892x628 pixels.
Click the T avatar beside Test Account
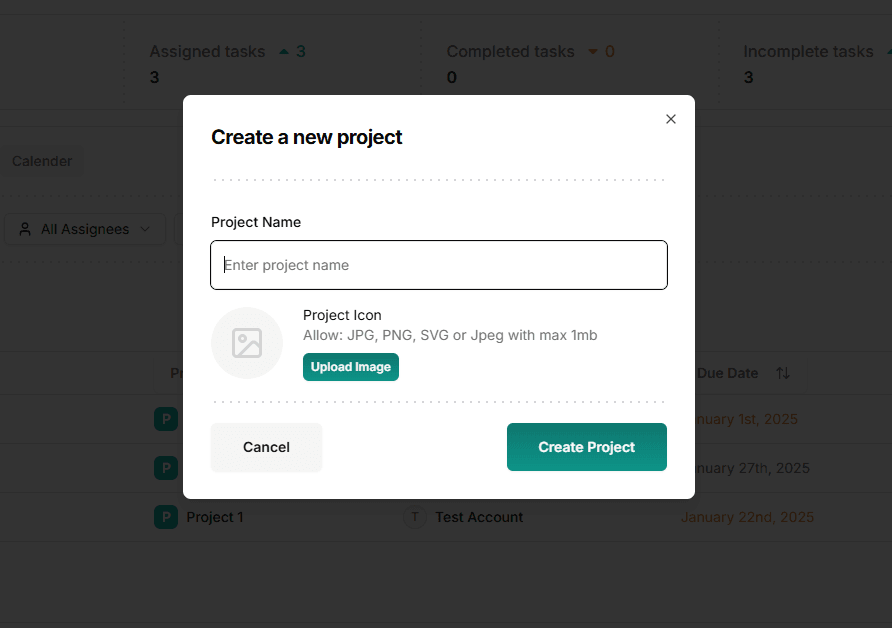(415, 517)
